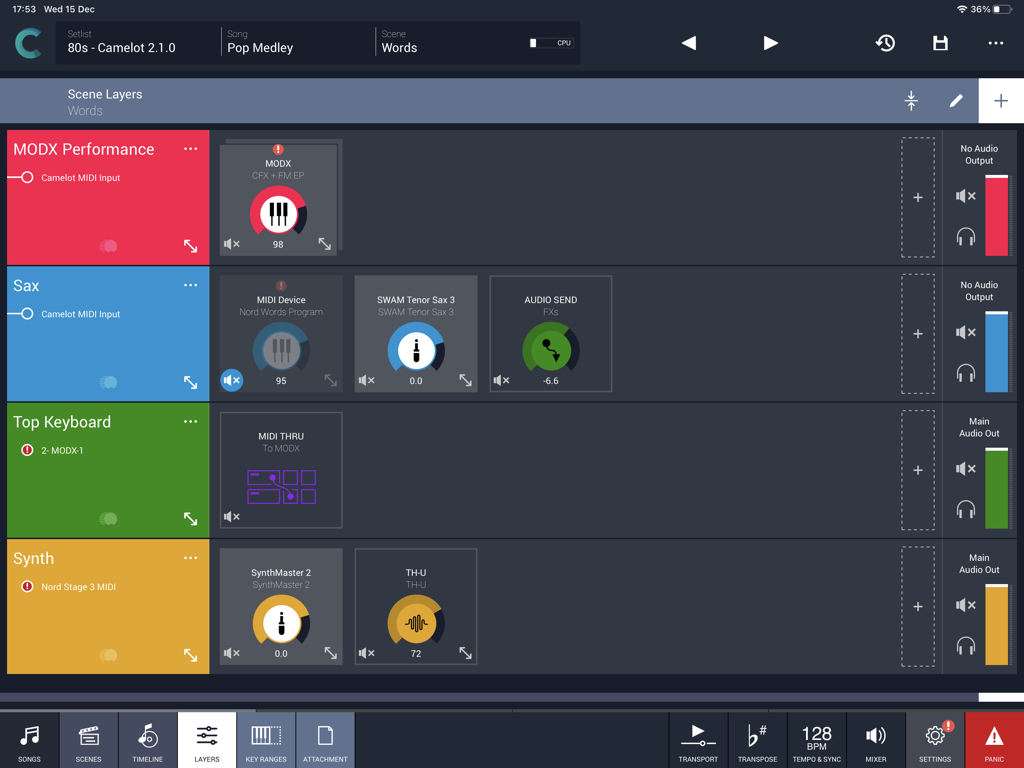1024x768 pixels.
Task: Unmute the MIDI Device in the Sax layer
Action: [x=231, y=380]
